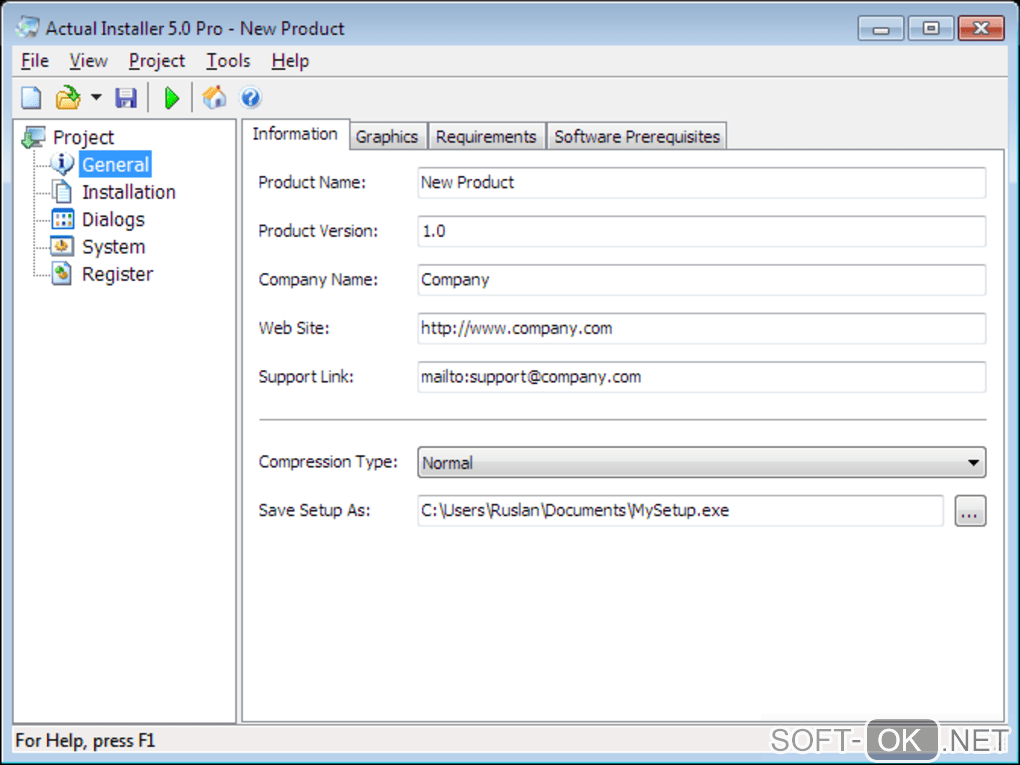
Task: Click the home page toolbar icon
Action: [x=214, y=98]
